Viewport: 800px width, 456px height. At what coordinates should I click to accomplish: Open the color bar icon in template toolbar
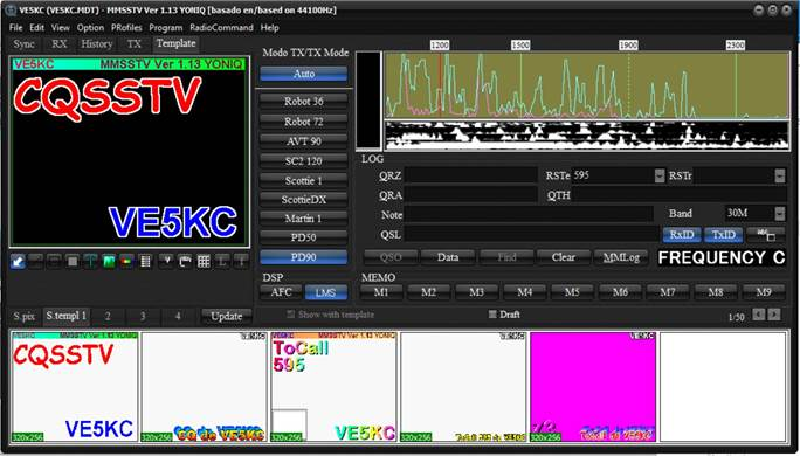[x=126, y=261]
